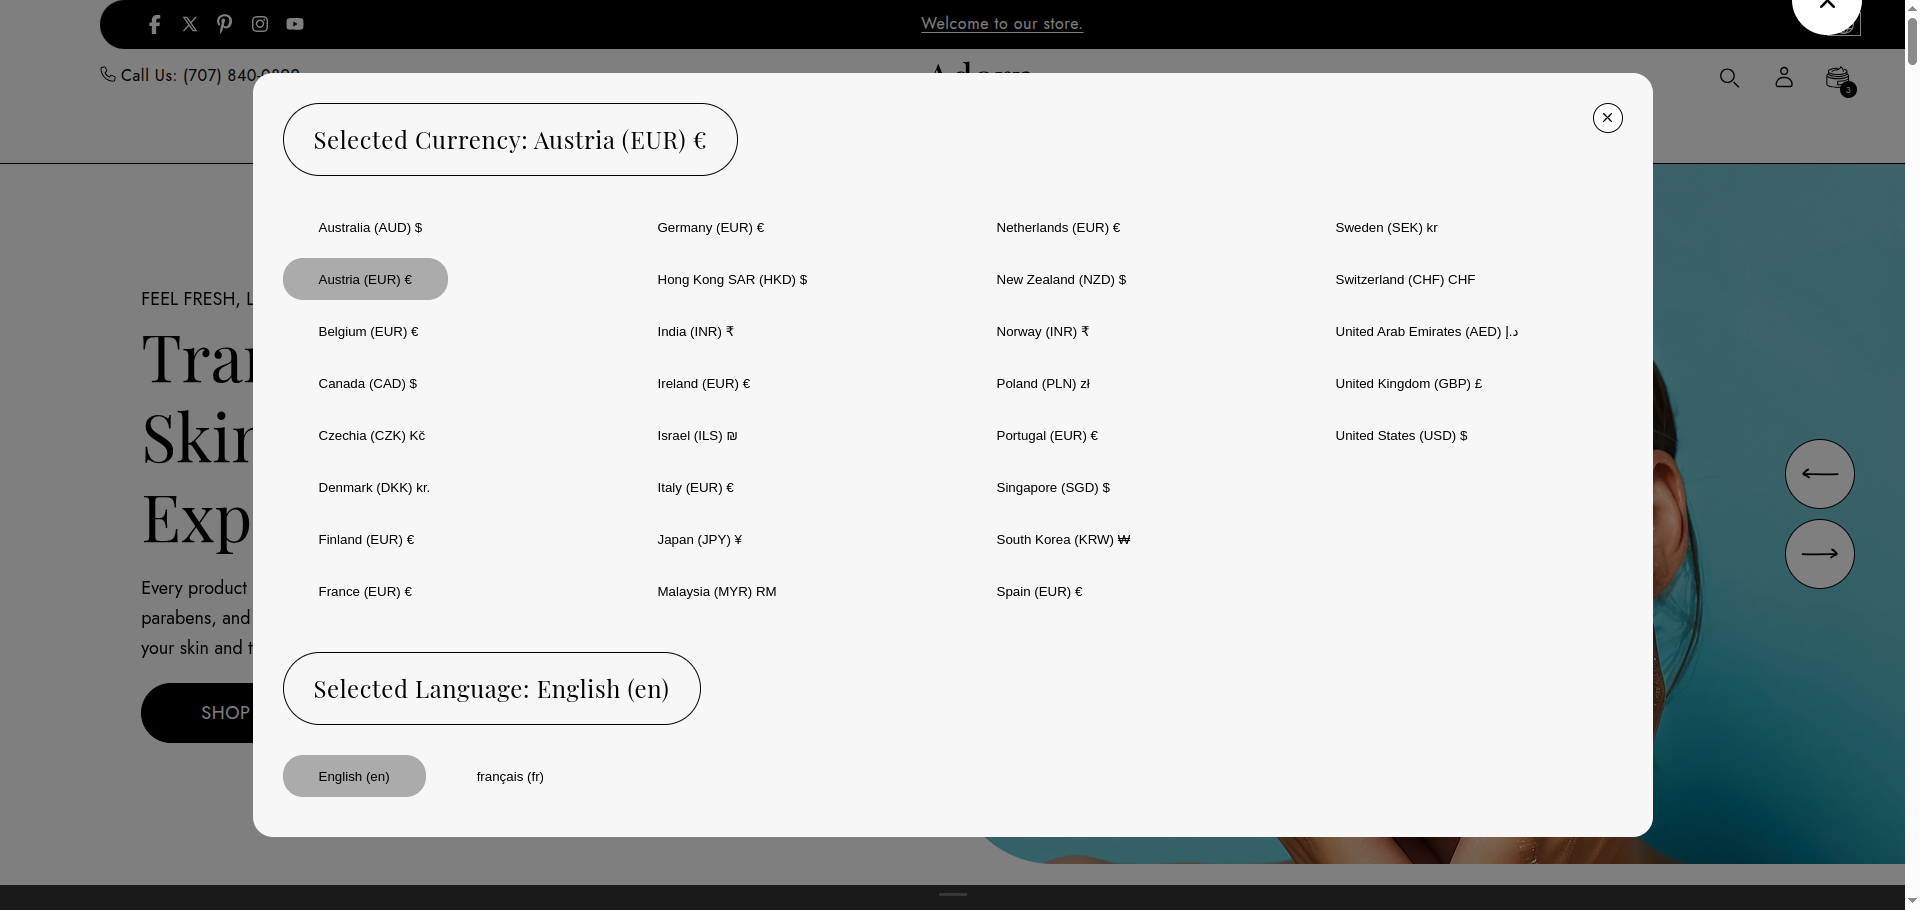Click the phone icon beside Call Us
The image size is (1920, 910).
point(108,74)
